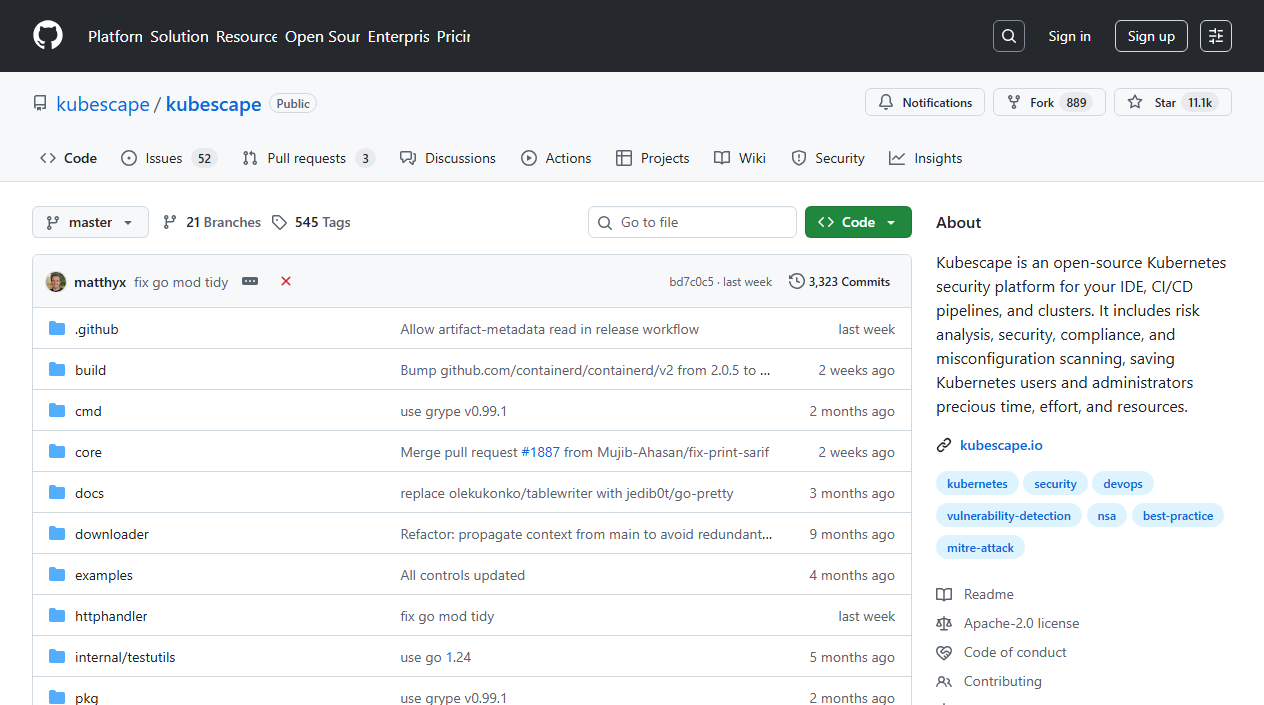
Task: Click matthyx avatar image
Action: pyautogui.click(x=56, y=282)
